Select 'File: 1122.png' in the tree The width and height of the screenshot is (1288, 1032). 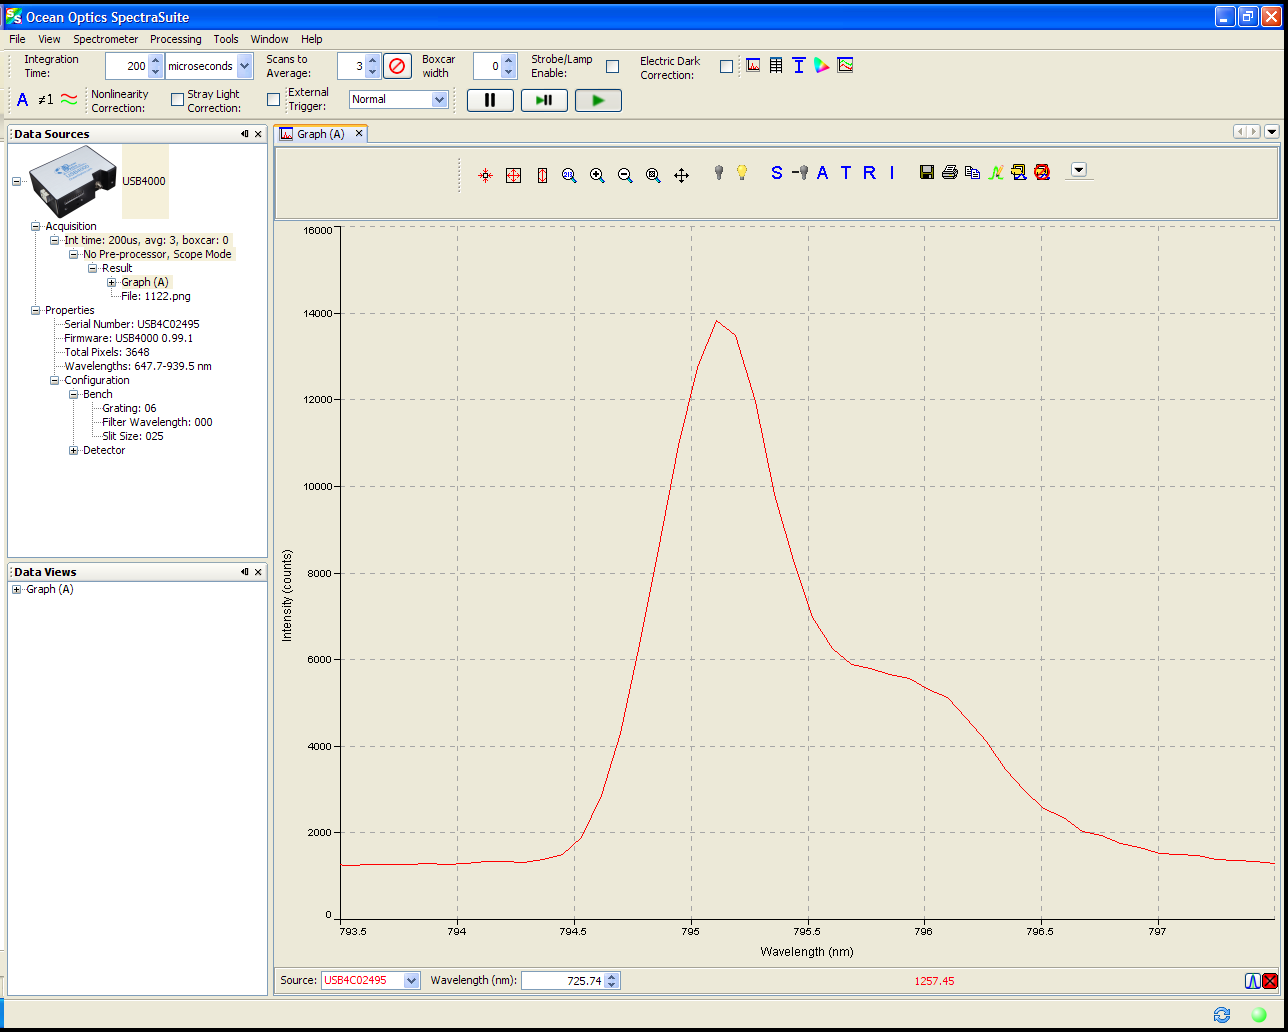155,296
